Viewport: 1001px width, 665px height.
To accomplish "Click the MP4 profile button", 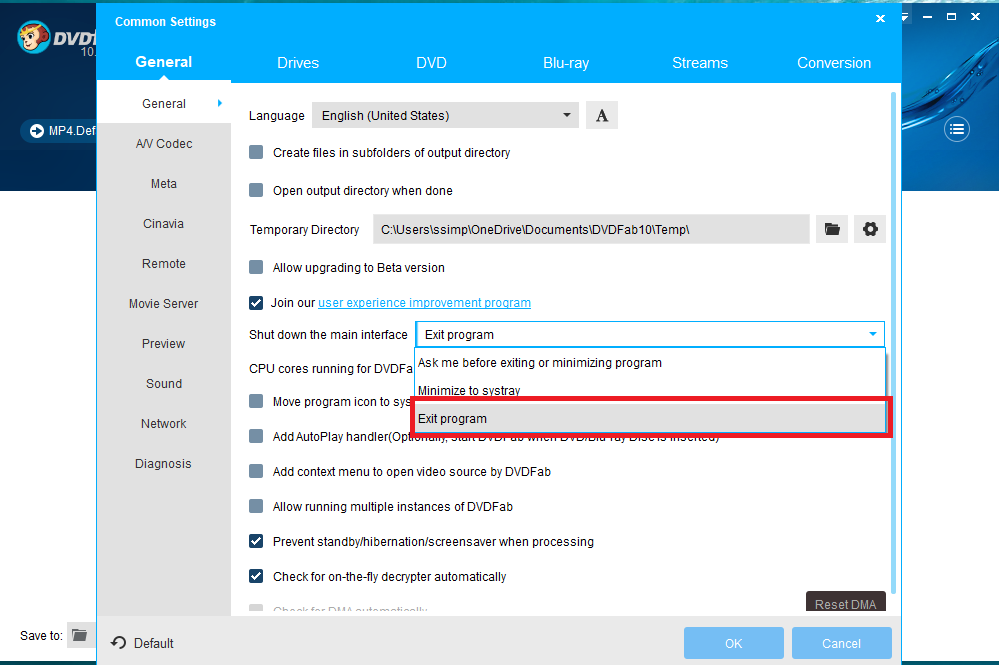I will pos(59,131).
